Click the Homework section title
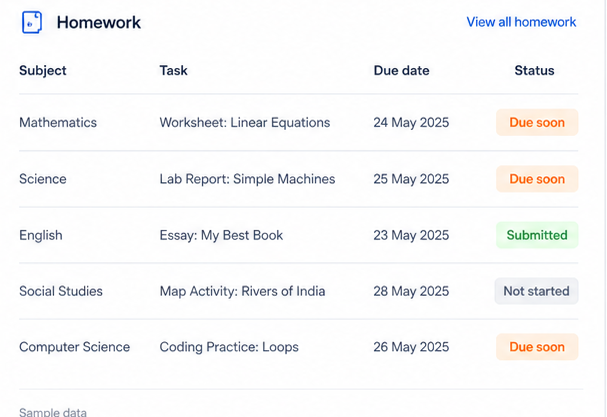The width and height of the screenshot is (607, 417). [x=99, y=22]
